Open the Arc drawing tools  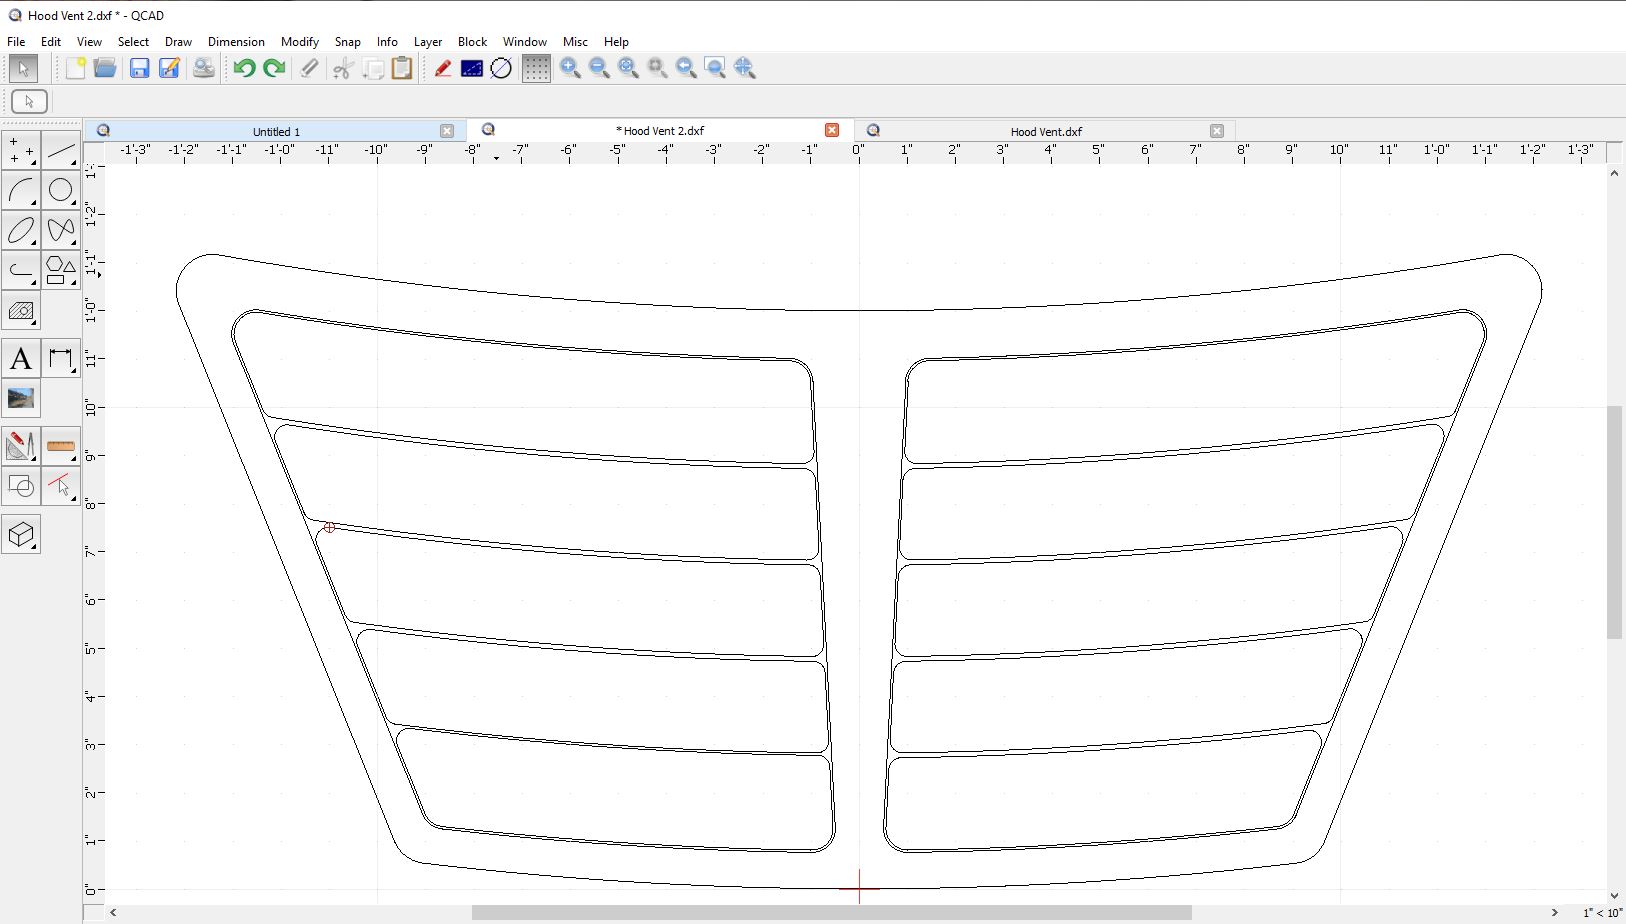pyautogui.click(x=21, y=190)
